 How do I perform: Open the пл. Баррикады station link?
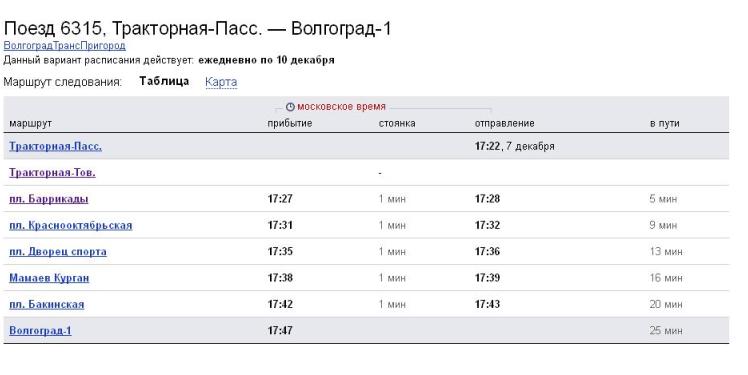pyautogui.click(x=49, y=199)
